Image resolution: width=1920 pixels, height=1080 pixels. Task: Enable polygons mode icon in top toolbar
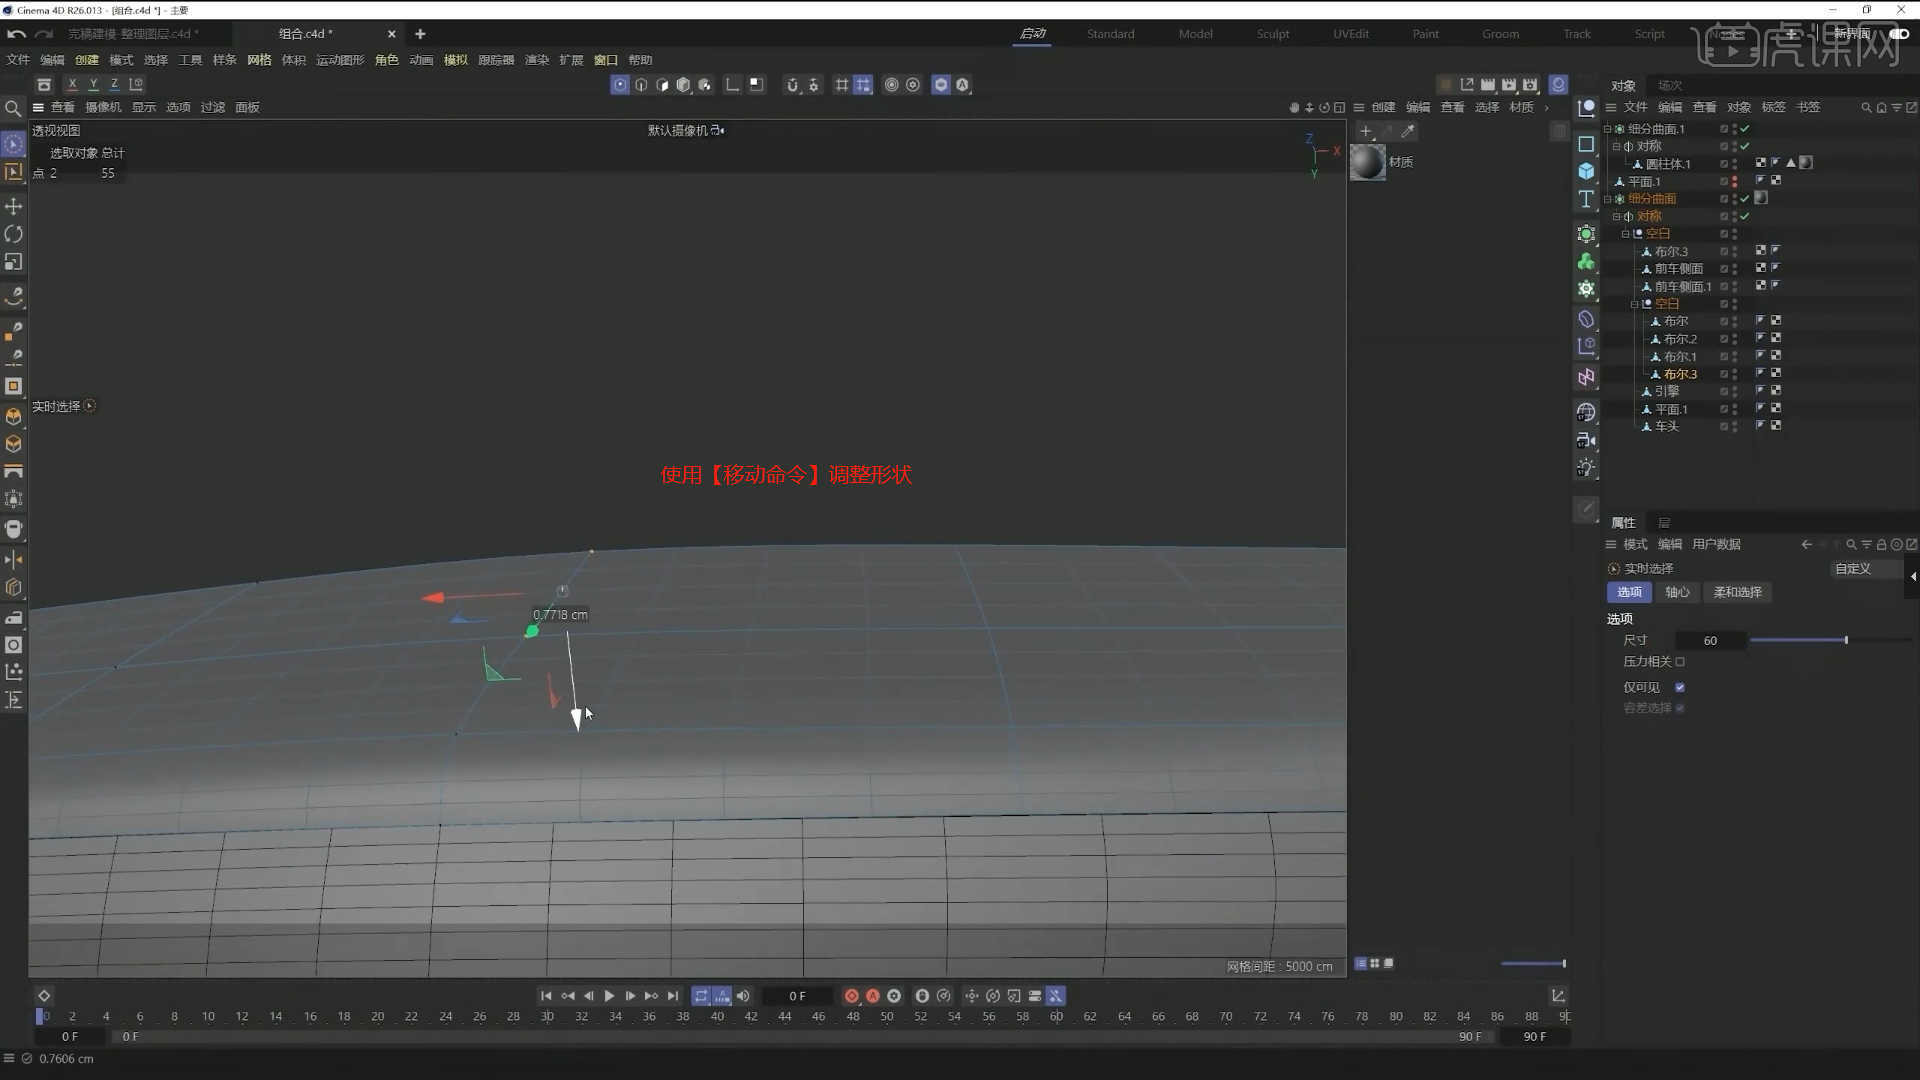point(662,85)
